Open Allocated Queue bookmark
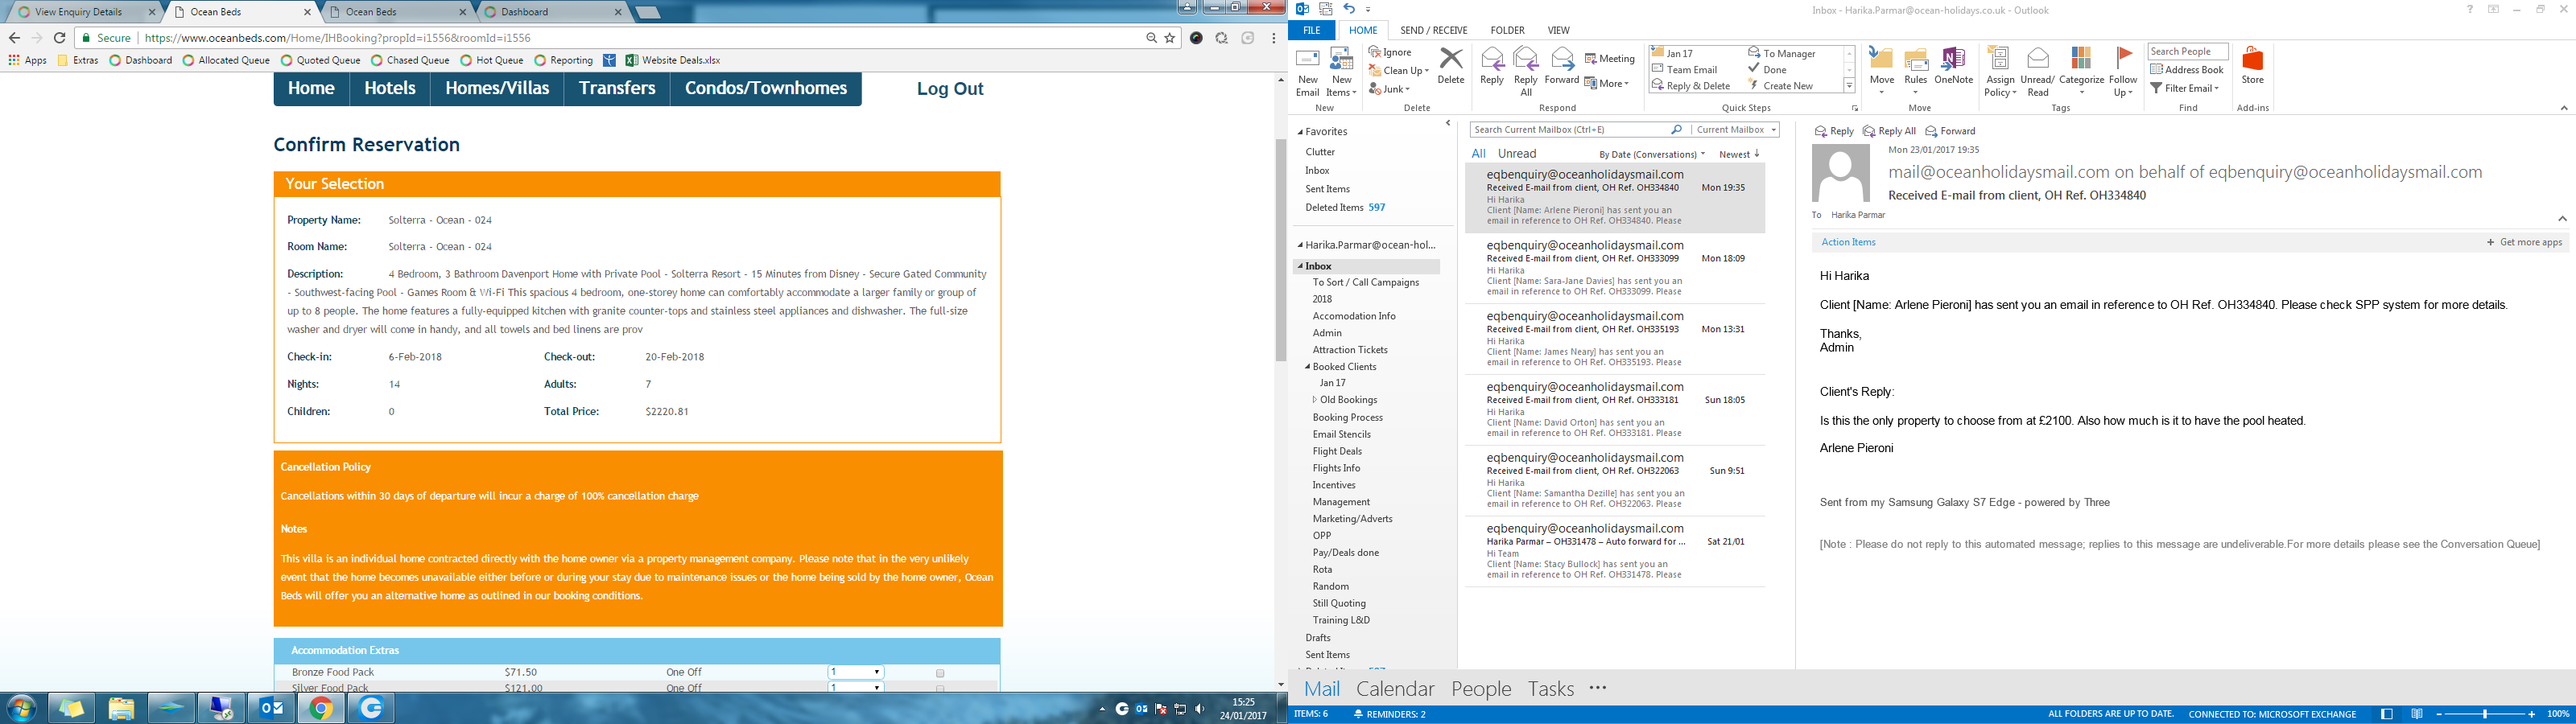 [x=226, y=60]
